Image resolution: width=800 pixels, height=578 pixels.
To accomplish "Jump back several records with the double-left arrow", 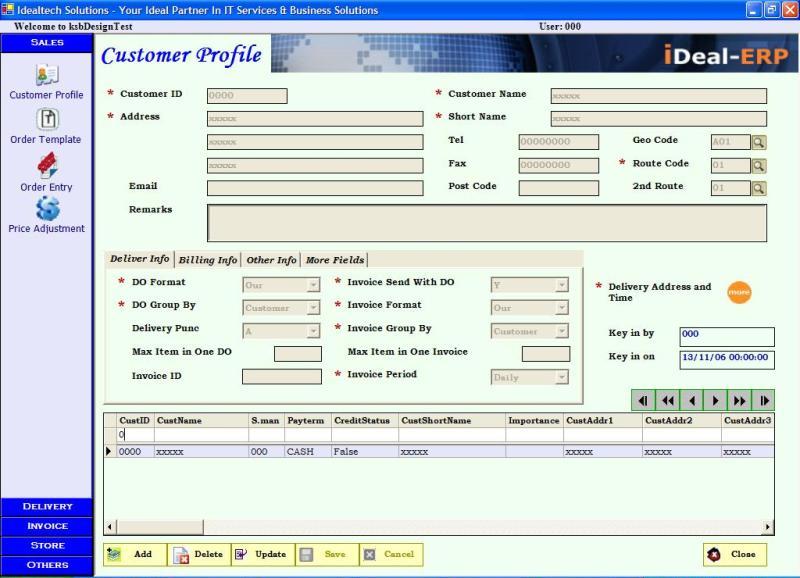I will (667, 400).
